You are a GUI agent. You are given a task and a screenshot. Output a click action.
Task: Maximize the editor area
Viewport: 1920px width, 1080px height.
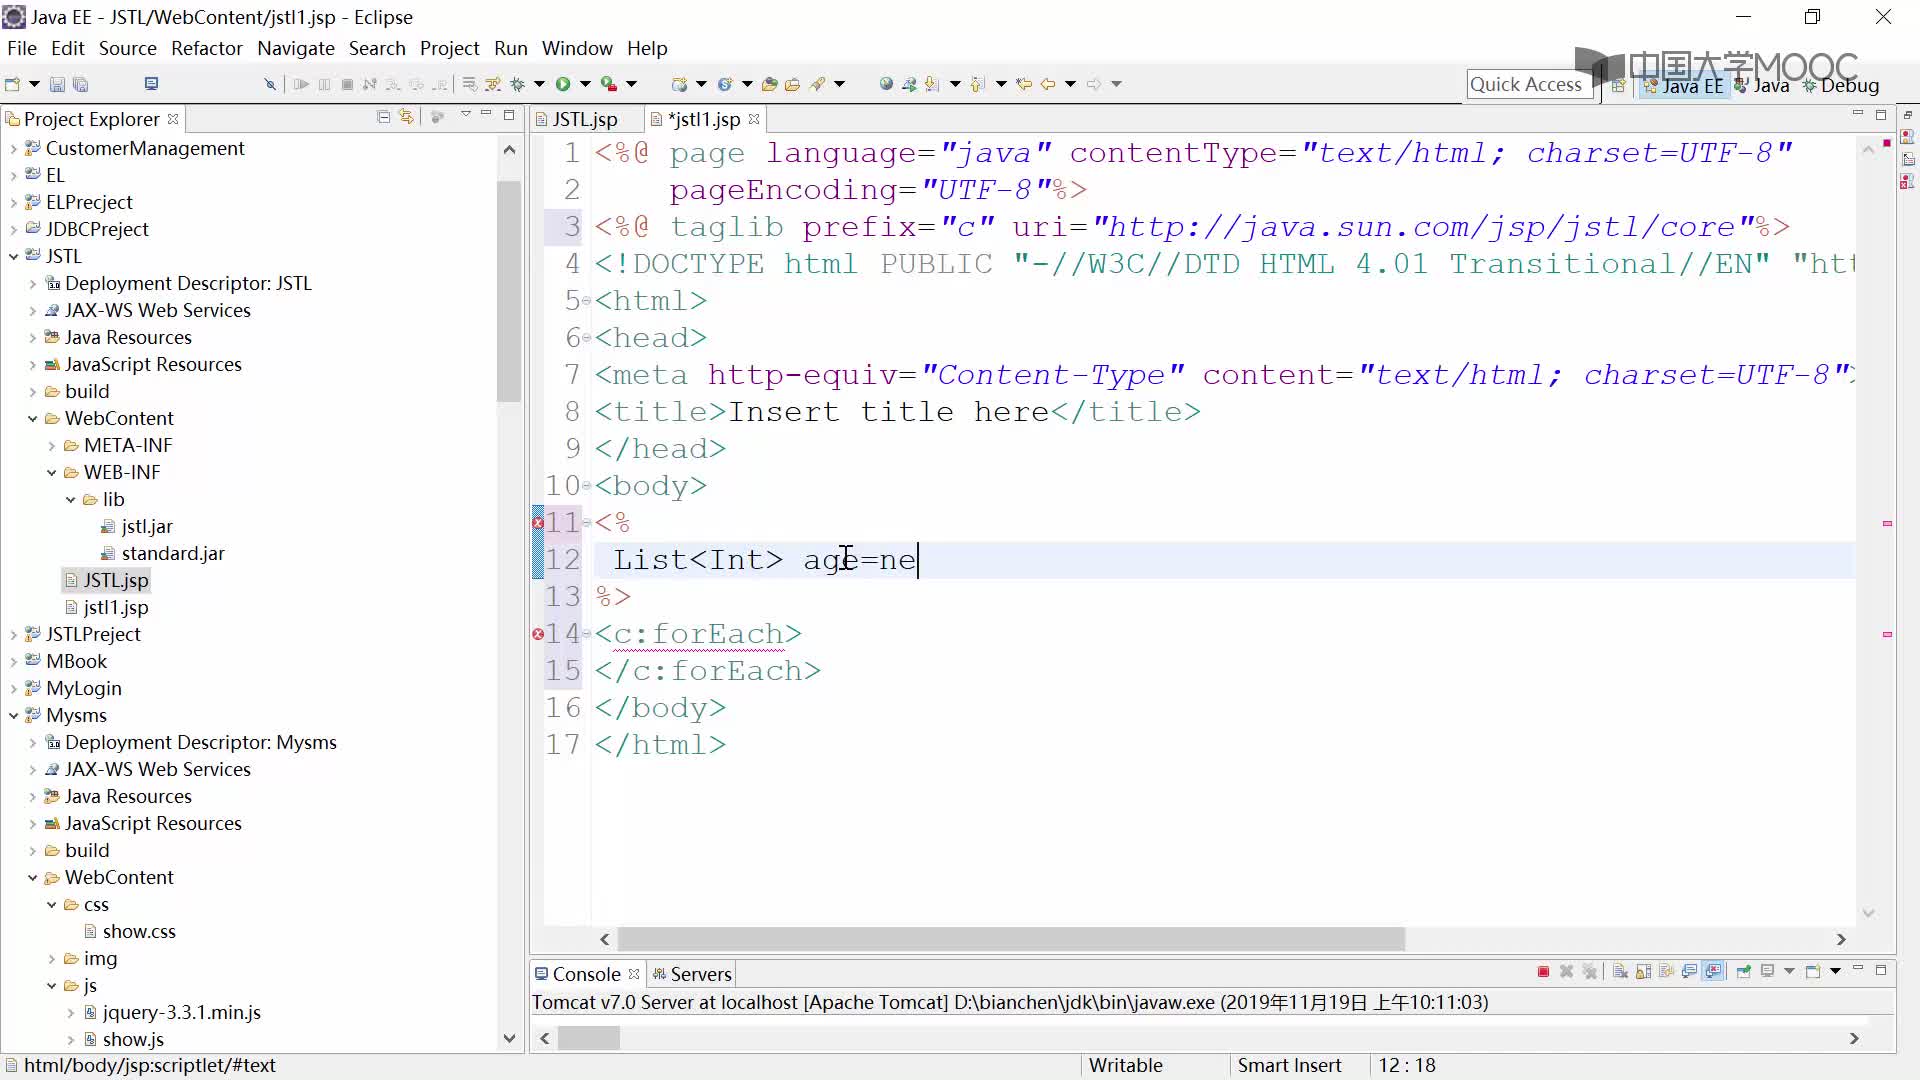pyautogui.click(x=1881, y=115)
